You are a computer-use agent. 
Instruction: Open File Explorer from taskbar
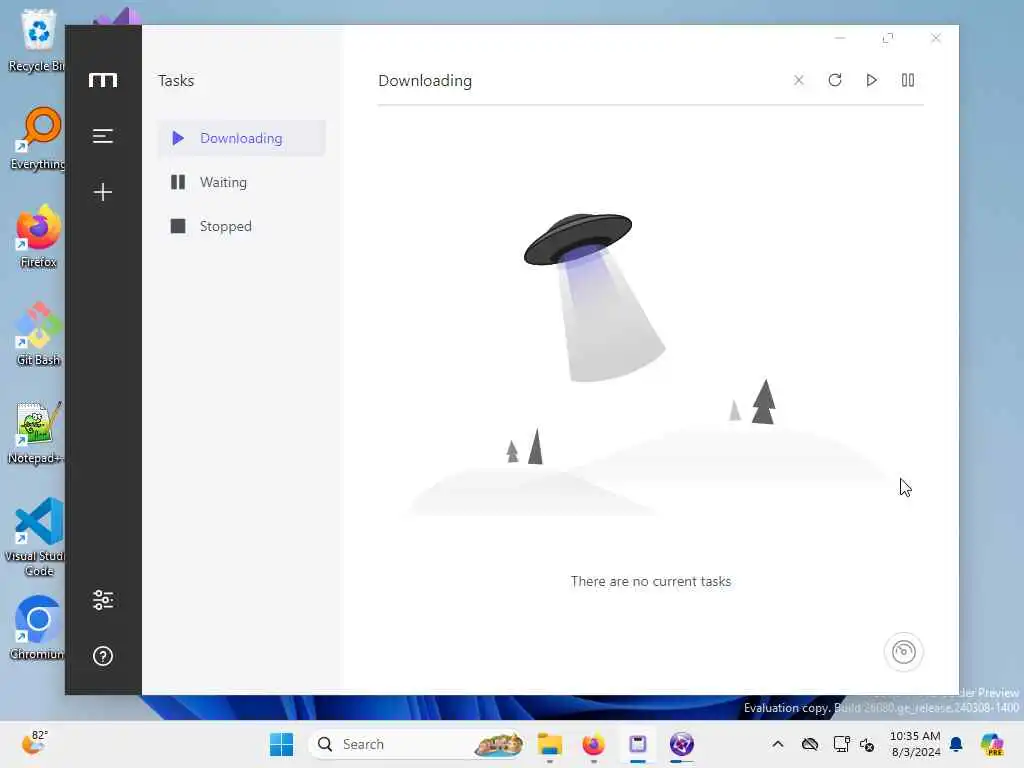[549, 744]
